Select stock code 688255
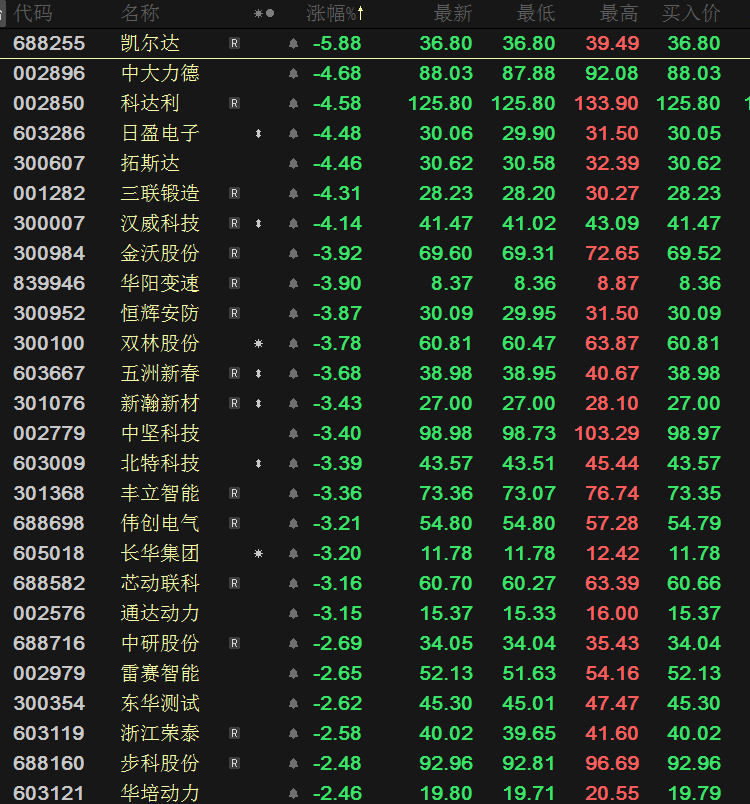The width and height of the screenshot is (750, 804). [49, 44]
